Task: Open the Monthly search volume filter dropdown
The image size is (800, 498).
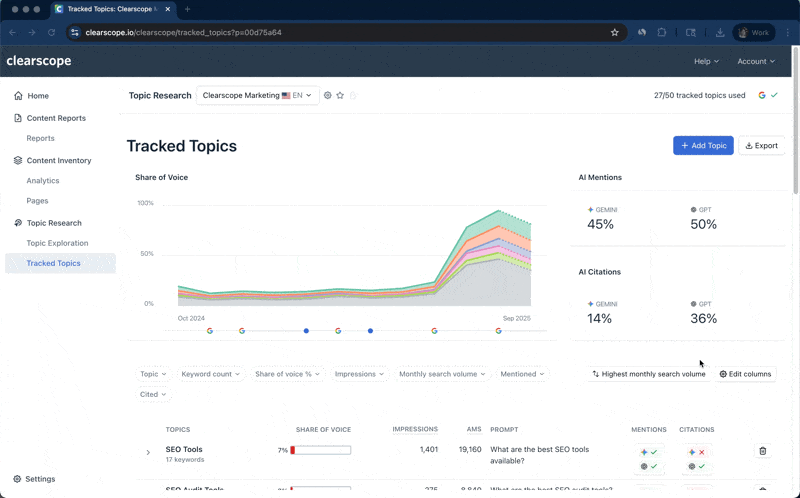Action: pyautogui.click(x=442, y=374)
